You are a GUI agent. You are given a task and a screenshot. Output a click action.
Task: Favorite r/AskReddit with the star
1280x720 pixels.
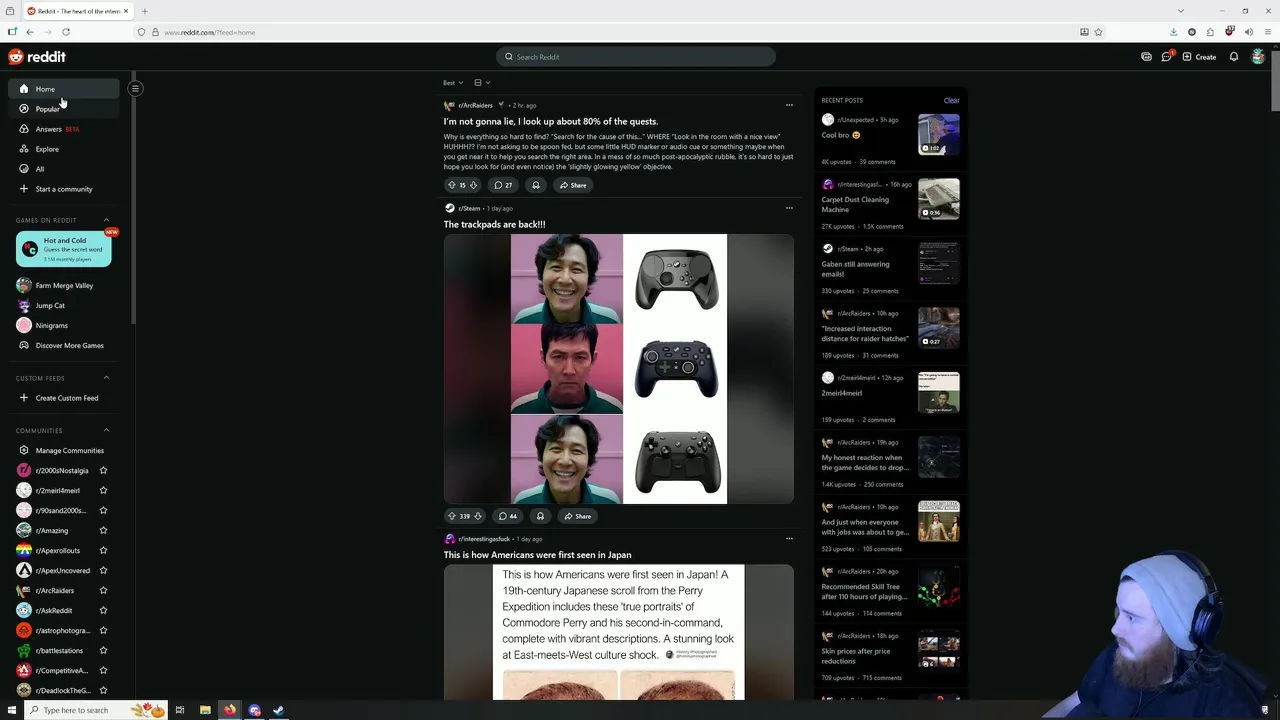(103, 610)
